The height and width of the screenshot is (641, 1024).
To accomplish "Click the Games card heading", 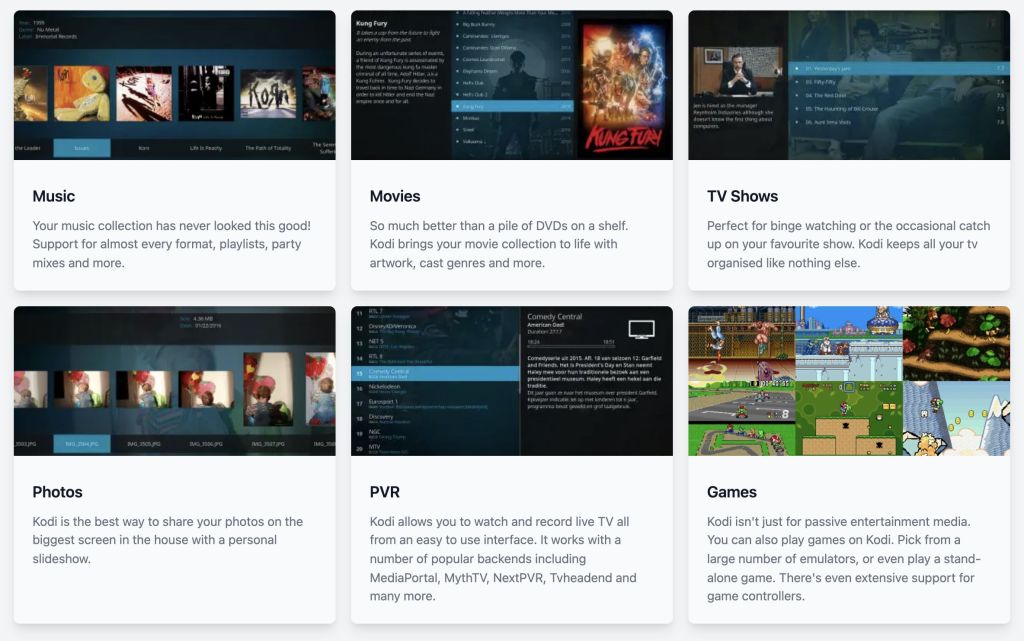I will (x=732, y=492).
